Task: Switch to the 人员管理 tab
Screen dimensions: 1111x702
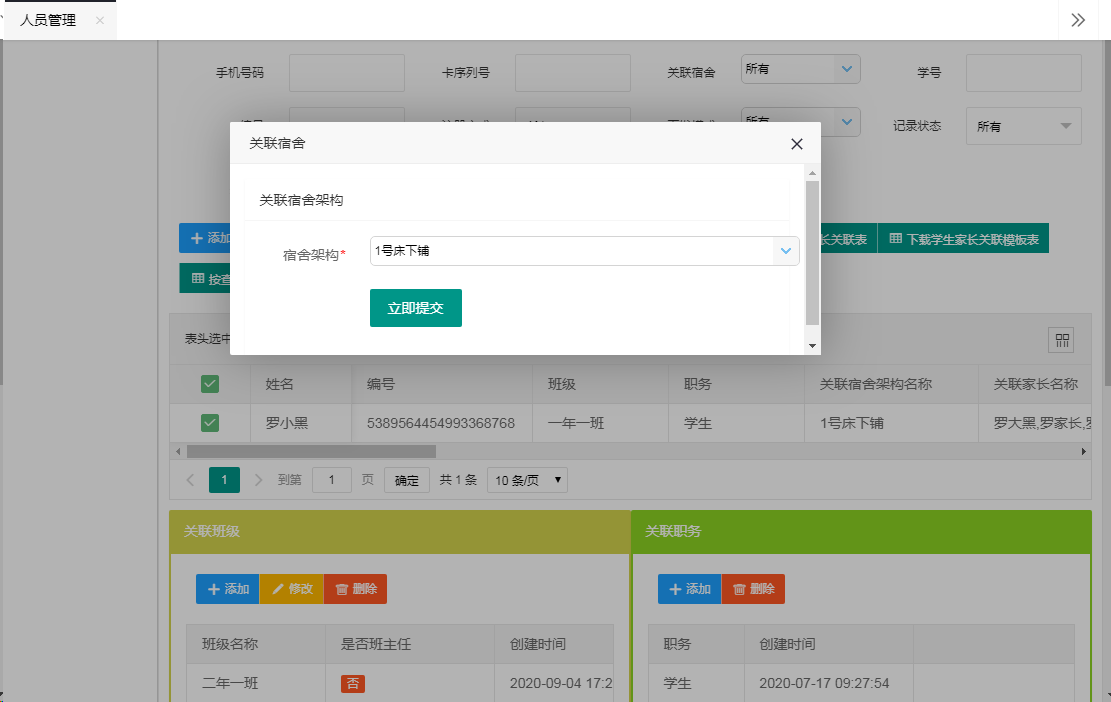Action: point(48,20)
